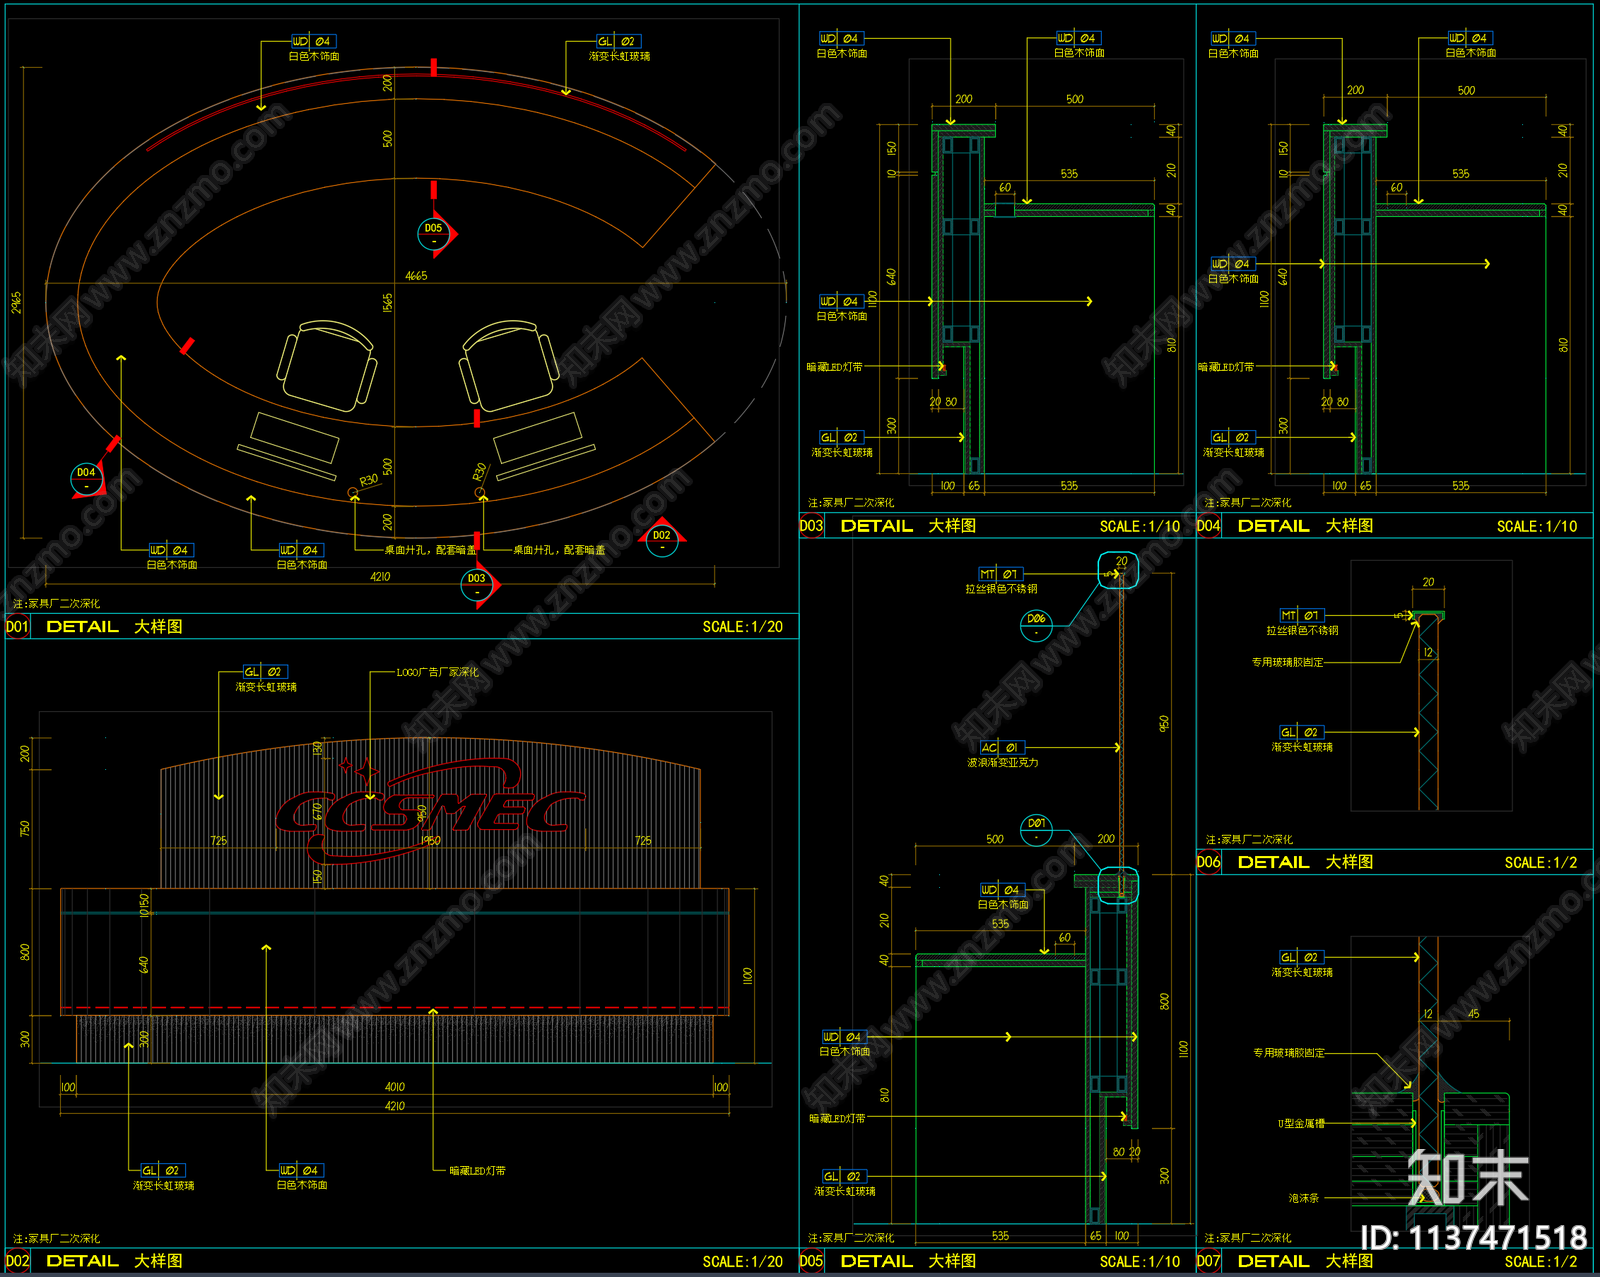This screenshot has height=1277, width=1600.
Task: Click 暗藏LED灯带 label in elevation D02
Action: [x=477, y=1170]
